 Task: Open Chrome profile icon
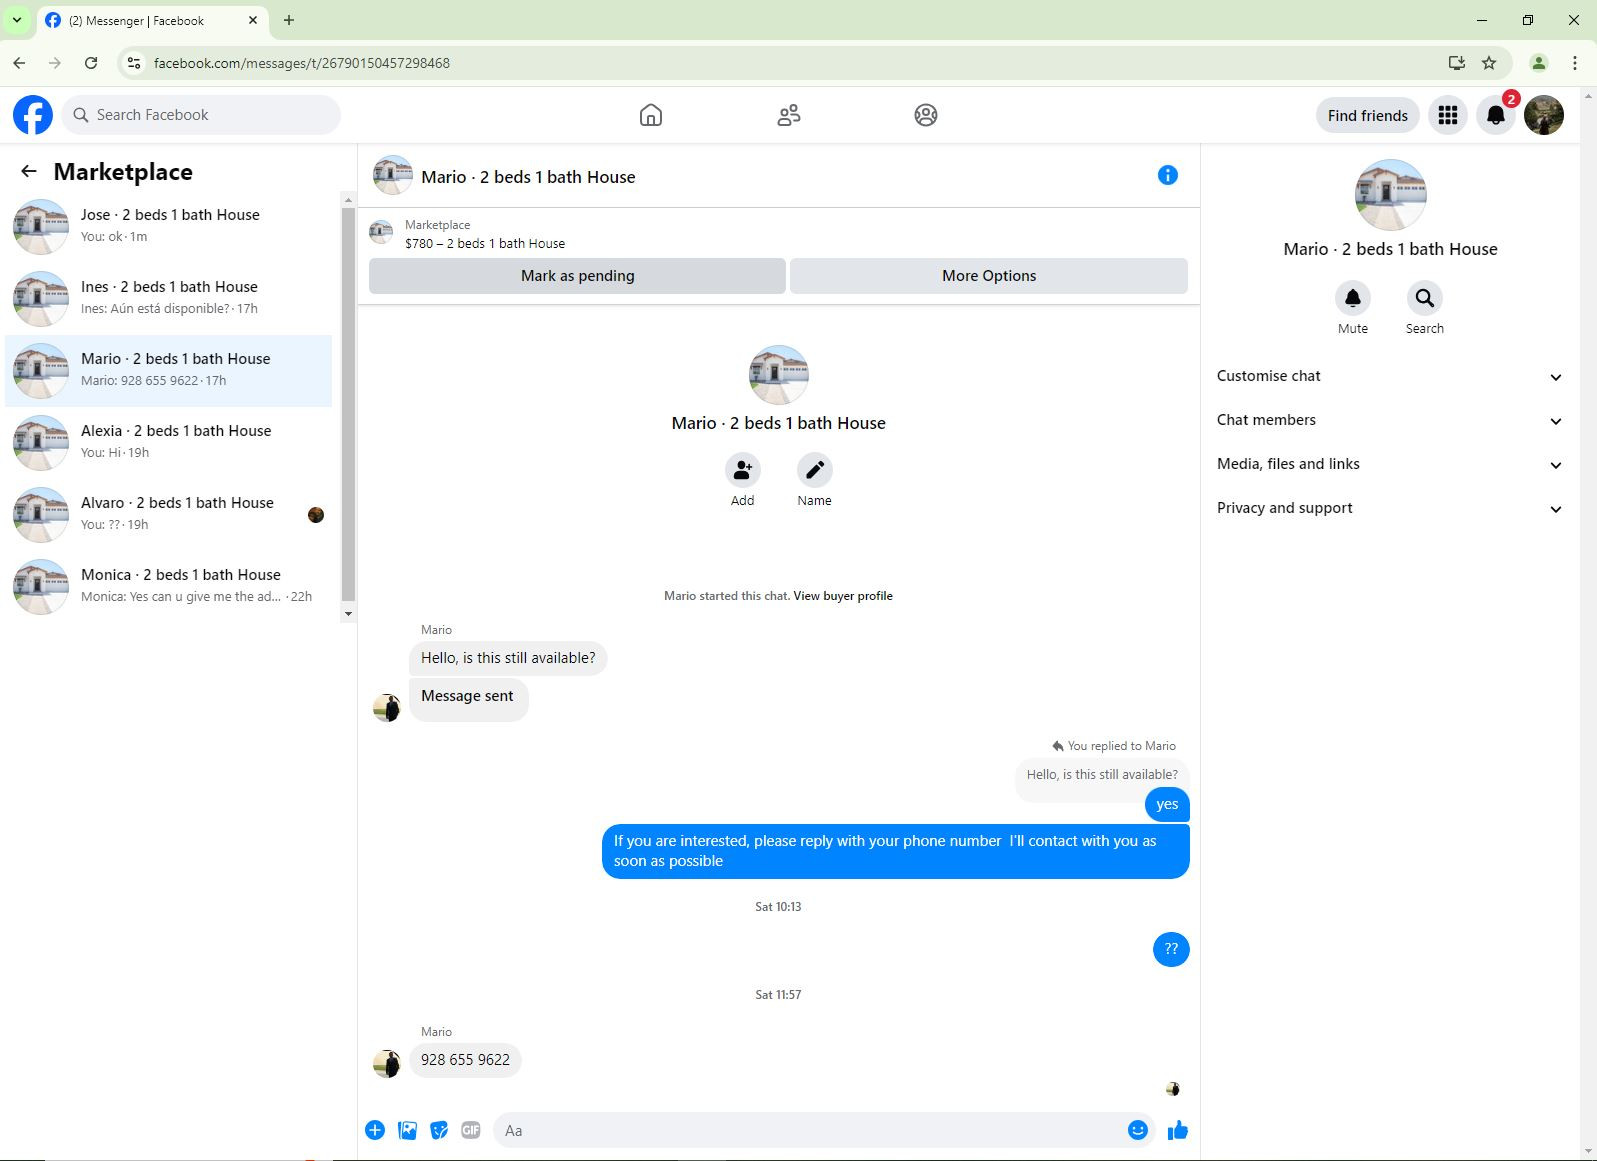(1539, 63)
